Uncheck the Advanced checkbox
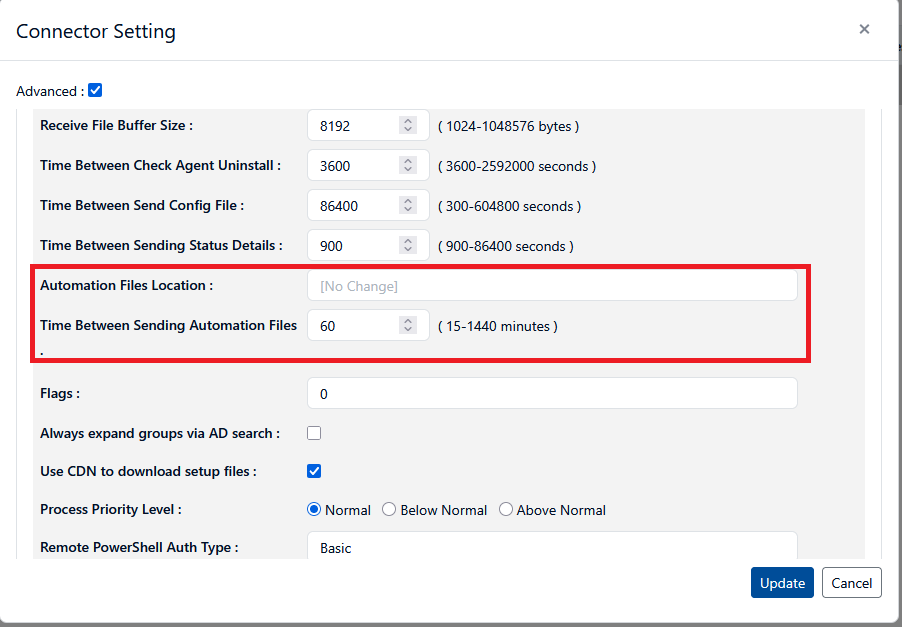 pos(95,90)
